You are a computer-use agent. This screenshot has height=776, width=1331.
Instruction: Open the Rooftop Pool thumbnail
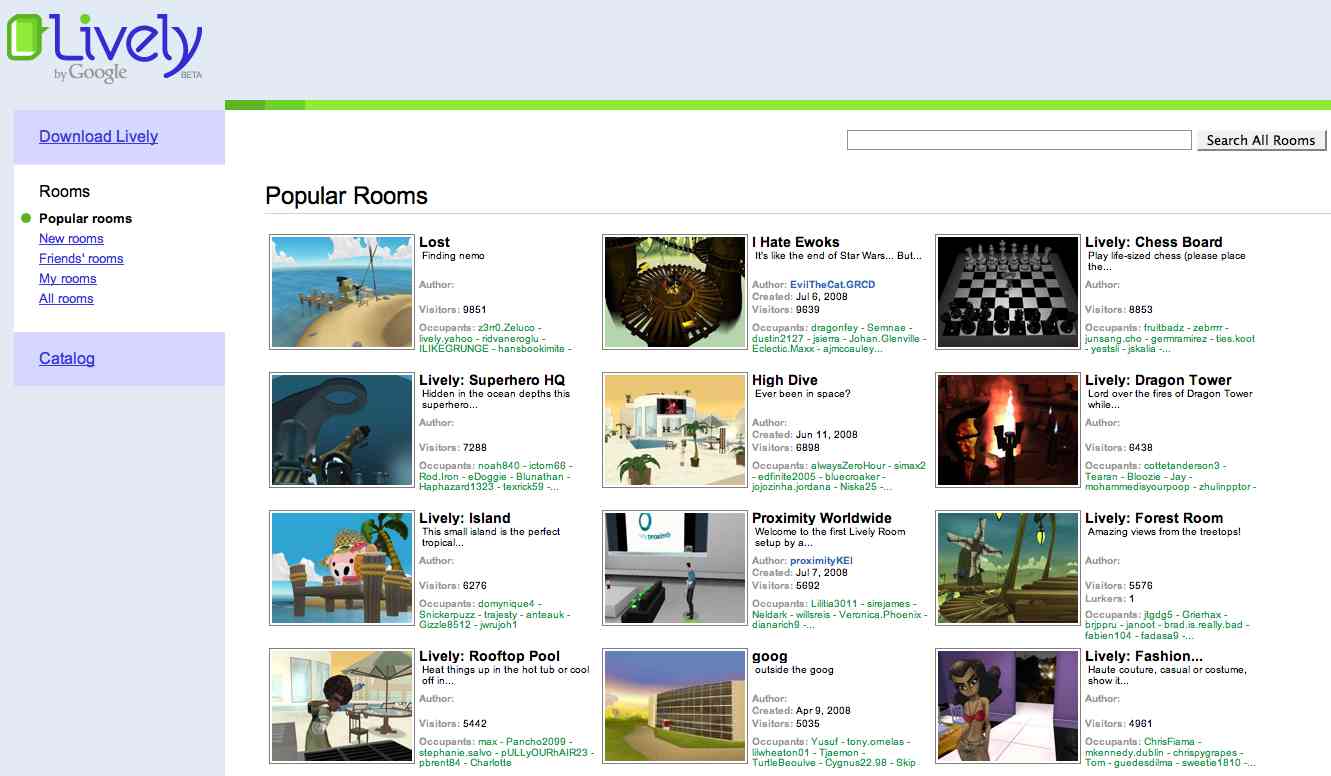pos(342,706)
